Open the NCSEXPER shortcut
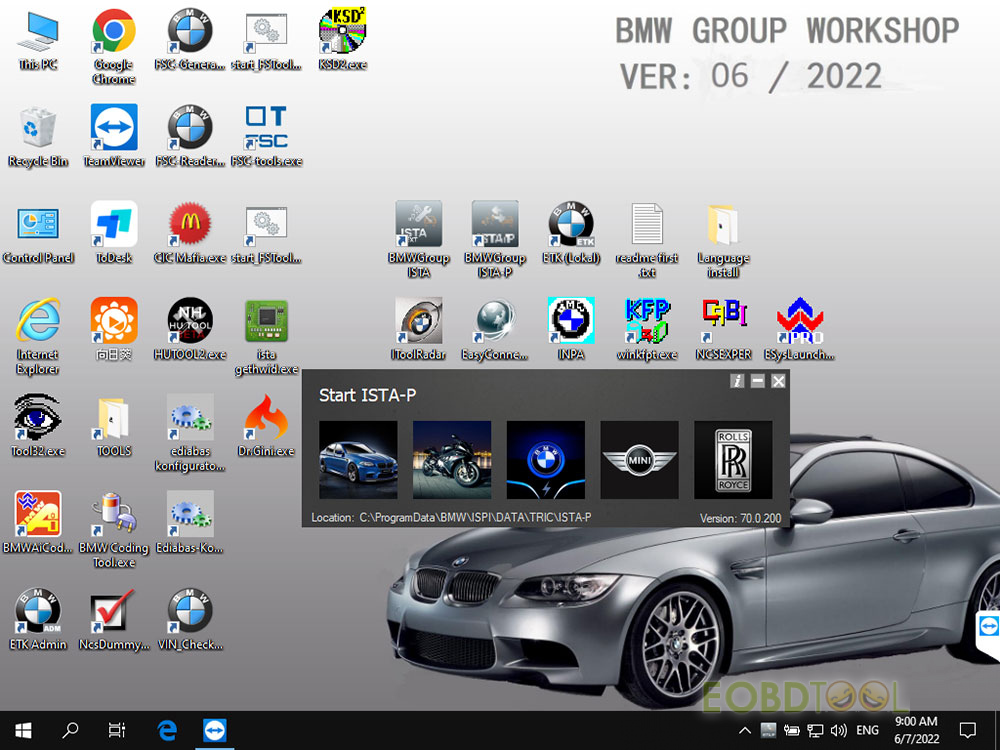 [723, 329]
